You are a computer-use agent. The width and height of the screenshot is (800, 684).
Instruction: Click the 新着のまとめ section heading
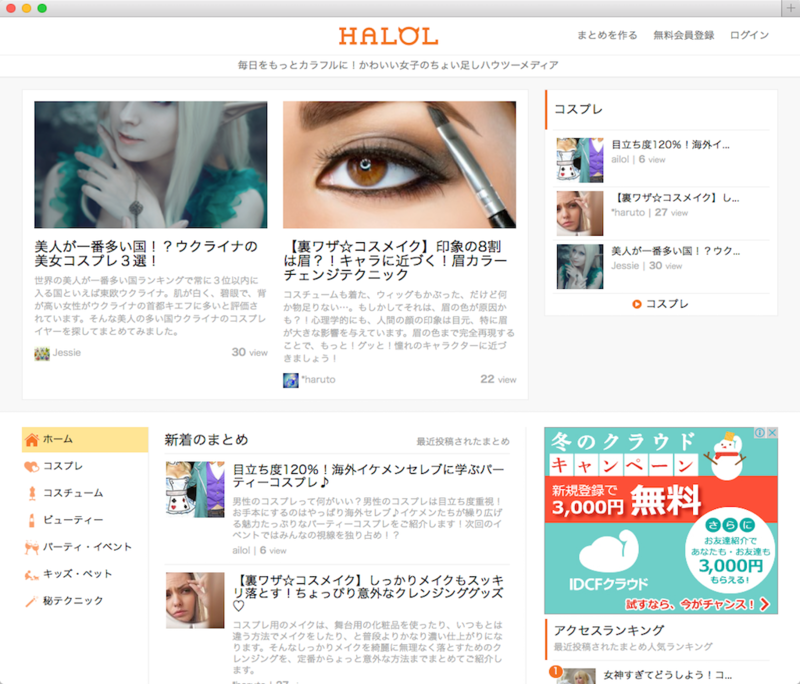point(206,440)
